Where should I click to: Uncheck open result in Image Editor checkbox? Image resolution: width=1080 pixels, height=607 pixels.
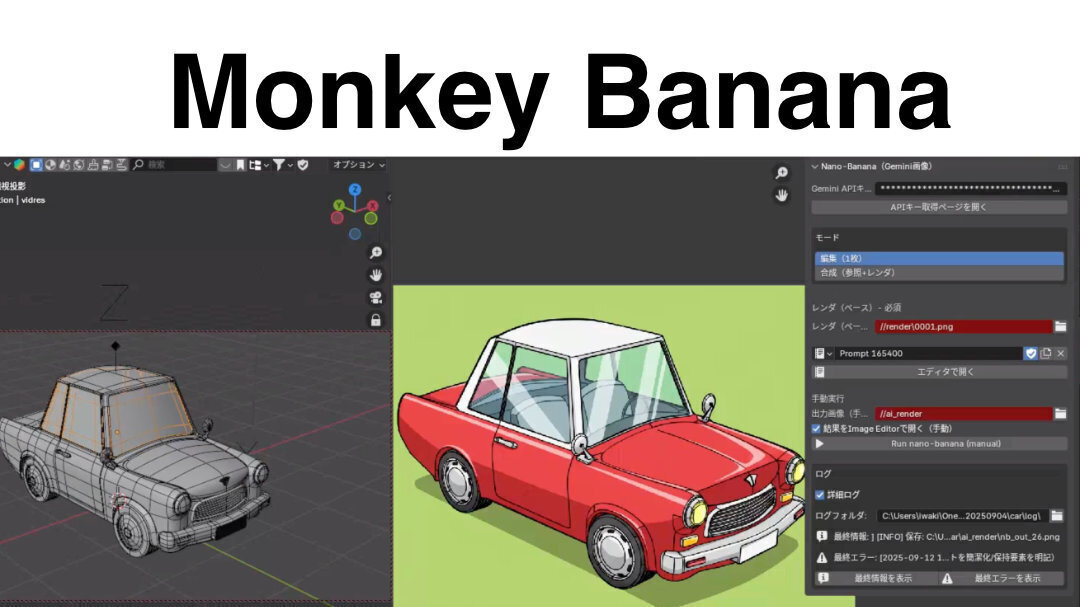coord(816,428)
